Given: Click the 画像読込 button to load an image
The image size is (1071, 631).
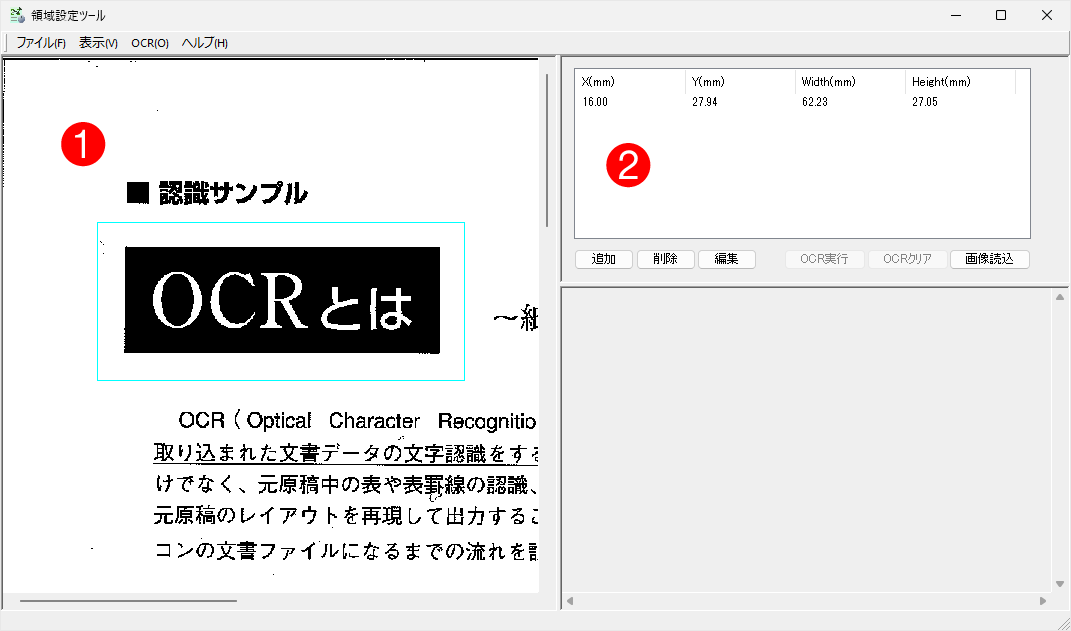Looking at the screenshot, I should 989,258.
